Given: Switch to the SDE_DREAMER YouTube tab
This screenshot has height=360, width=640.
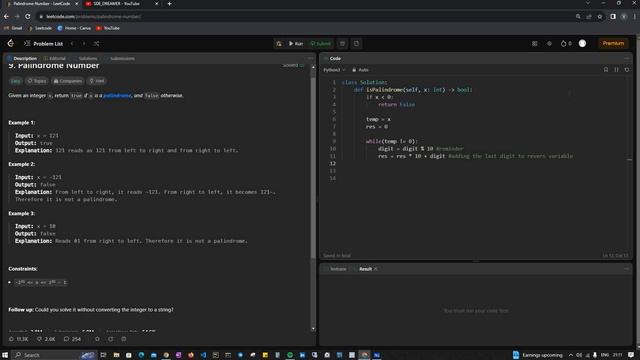Looking at the screenshot, I should pos(121,4).
